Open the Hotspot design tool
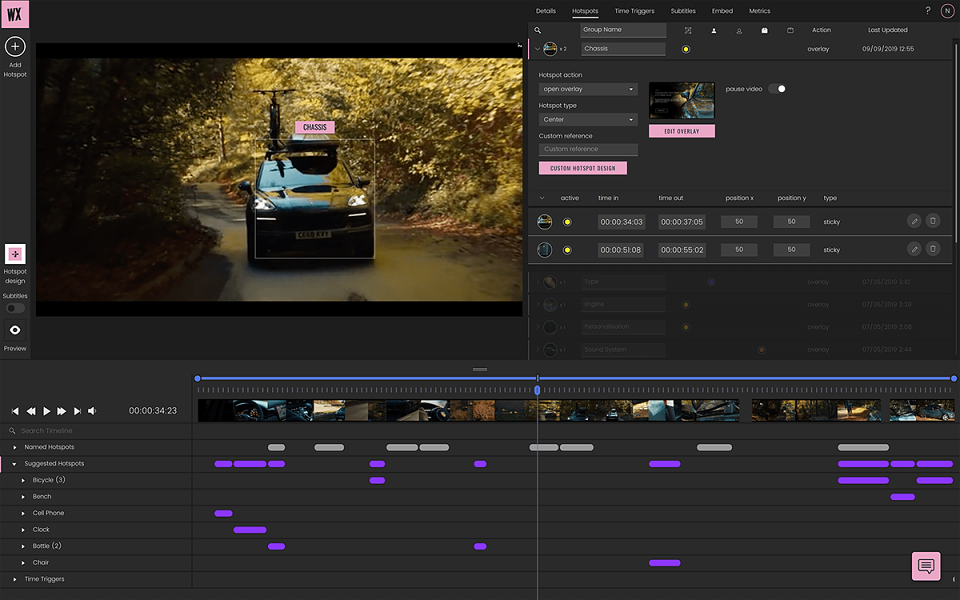960x600 pixels. (15, 253)
